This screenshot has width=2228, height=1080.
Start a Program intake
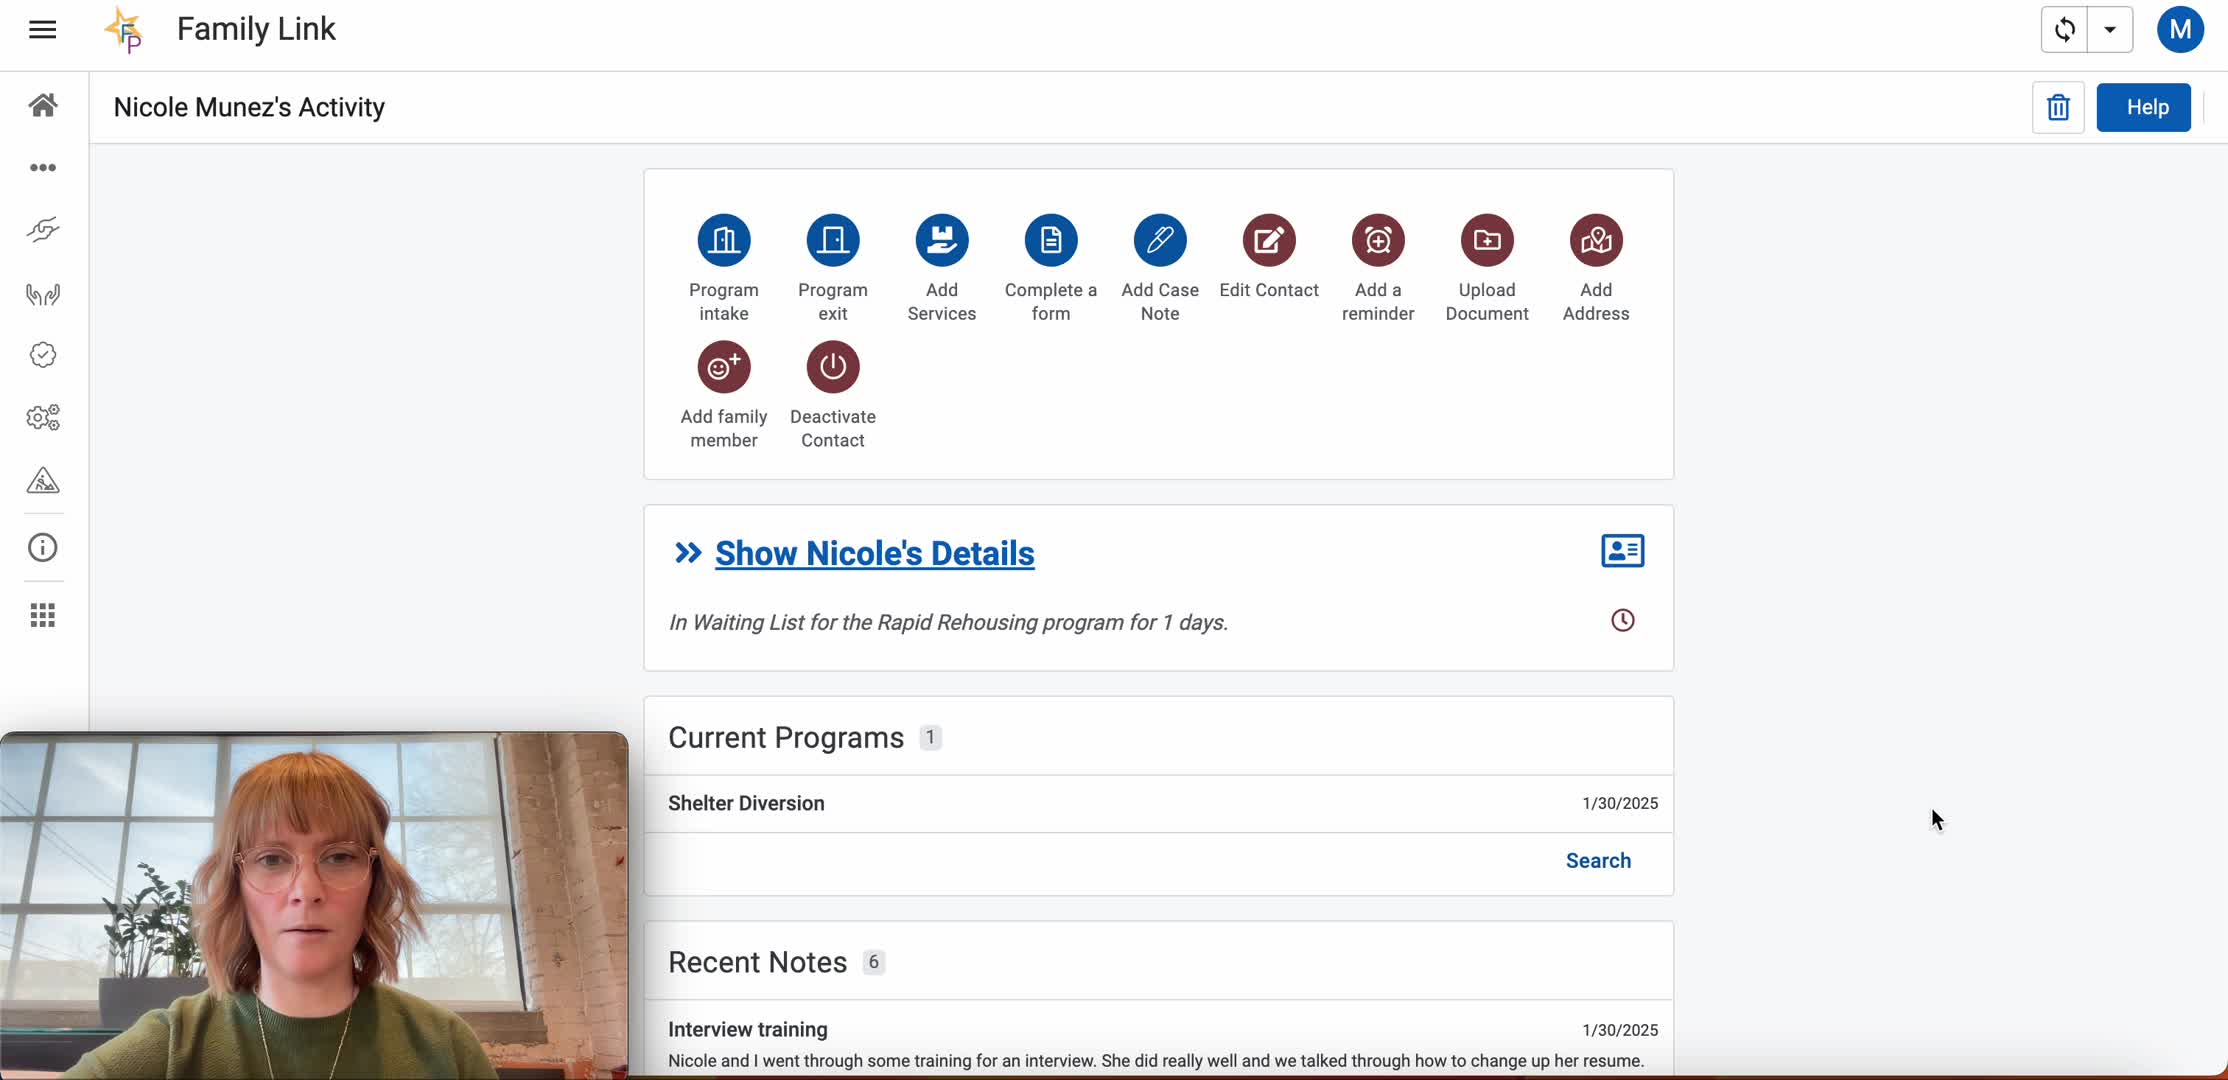click(724, 240)
